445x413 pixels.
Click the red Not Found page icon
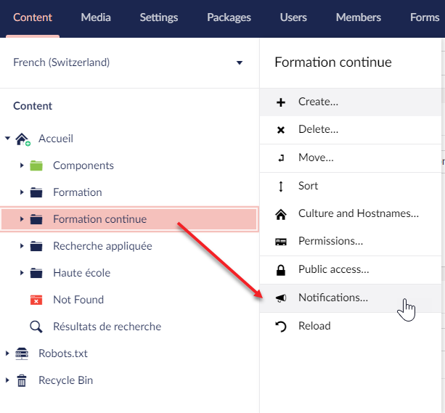[x=36, y=300]
